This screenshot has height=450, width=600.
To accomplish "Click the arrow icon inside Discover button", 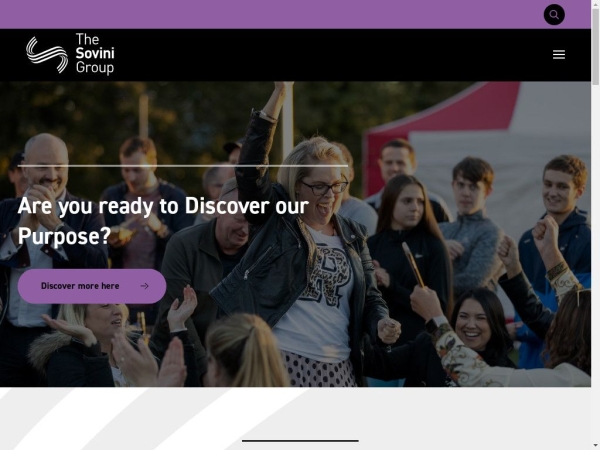I will click(145, 286).
